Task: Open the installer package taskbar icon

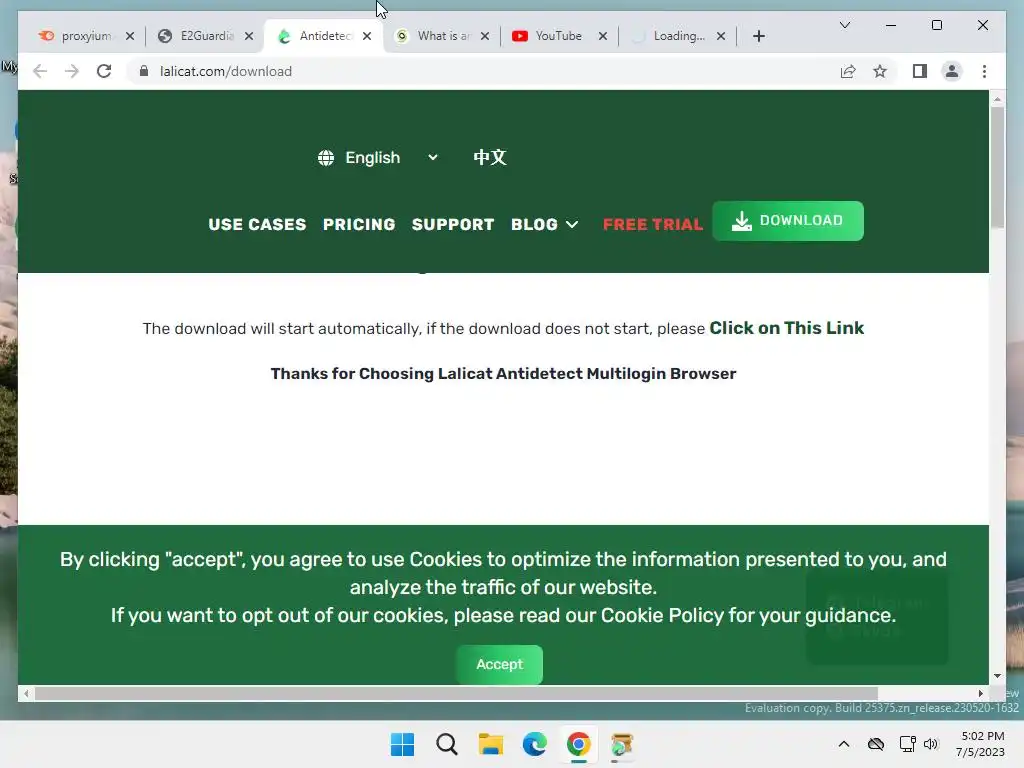Action: click(622, 744)
